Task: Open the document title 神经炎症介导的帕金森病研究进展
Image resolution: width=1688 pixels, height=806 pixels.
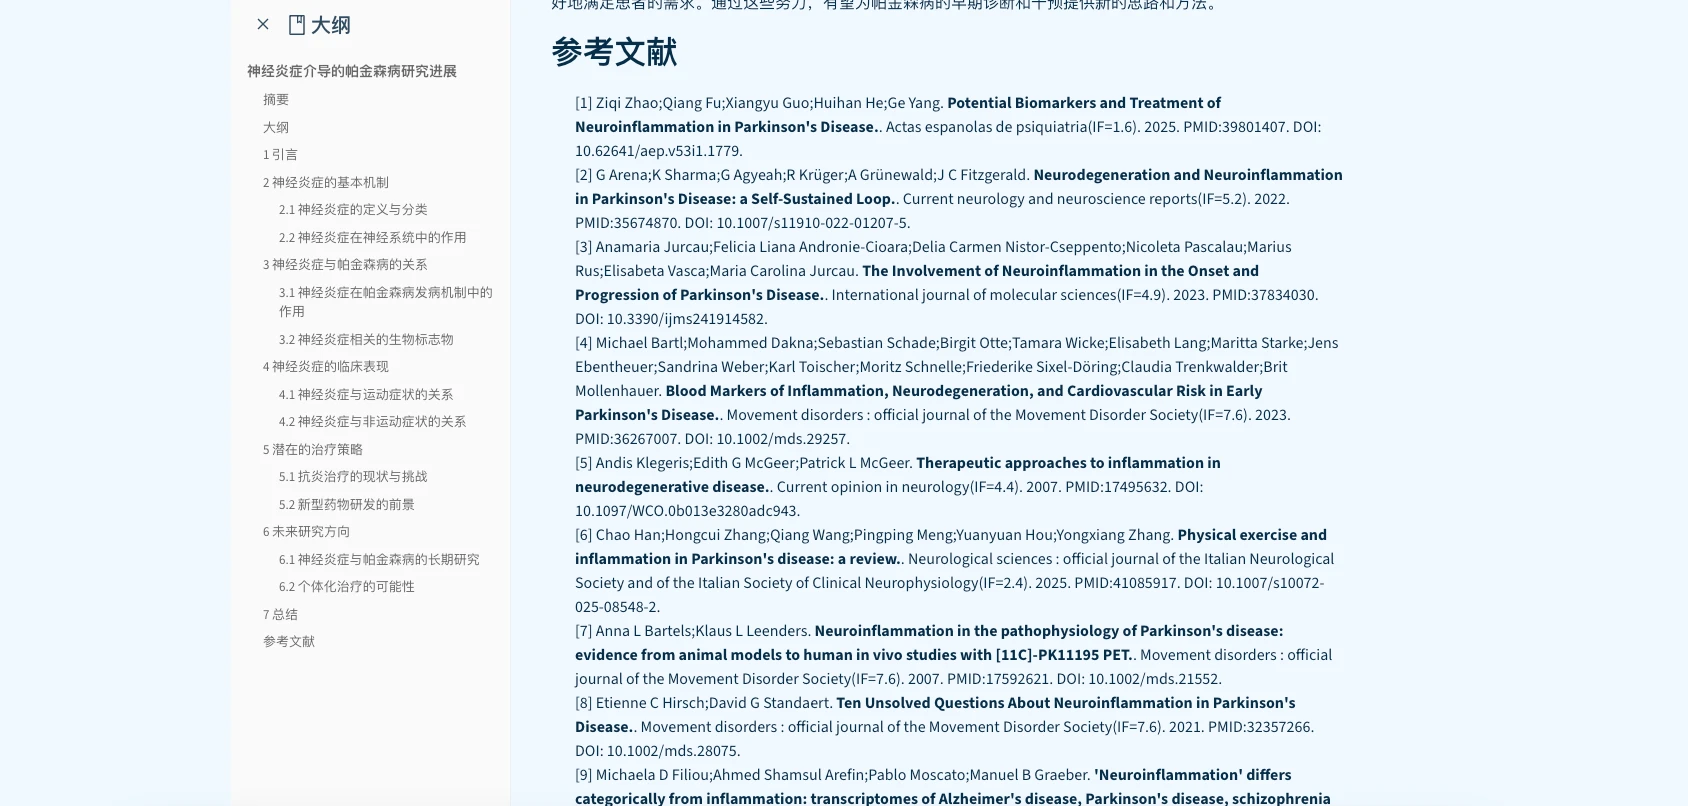Action: [x=351, y=71]
